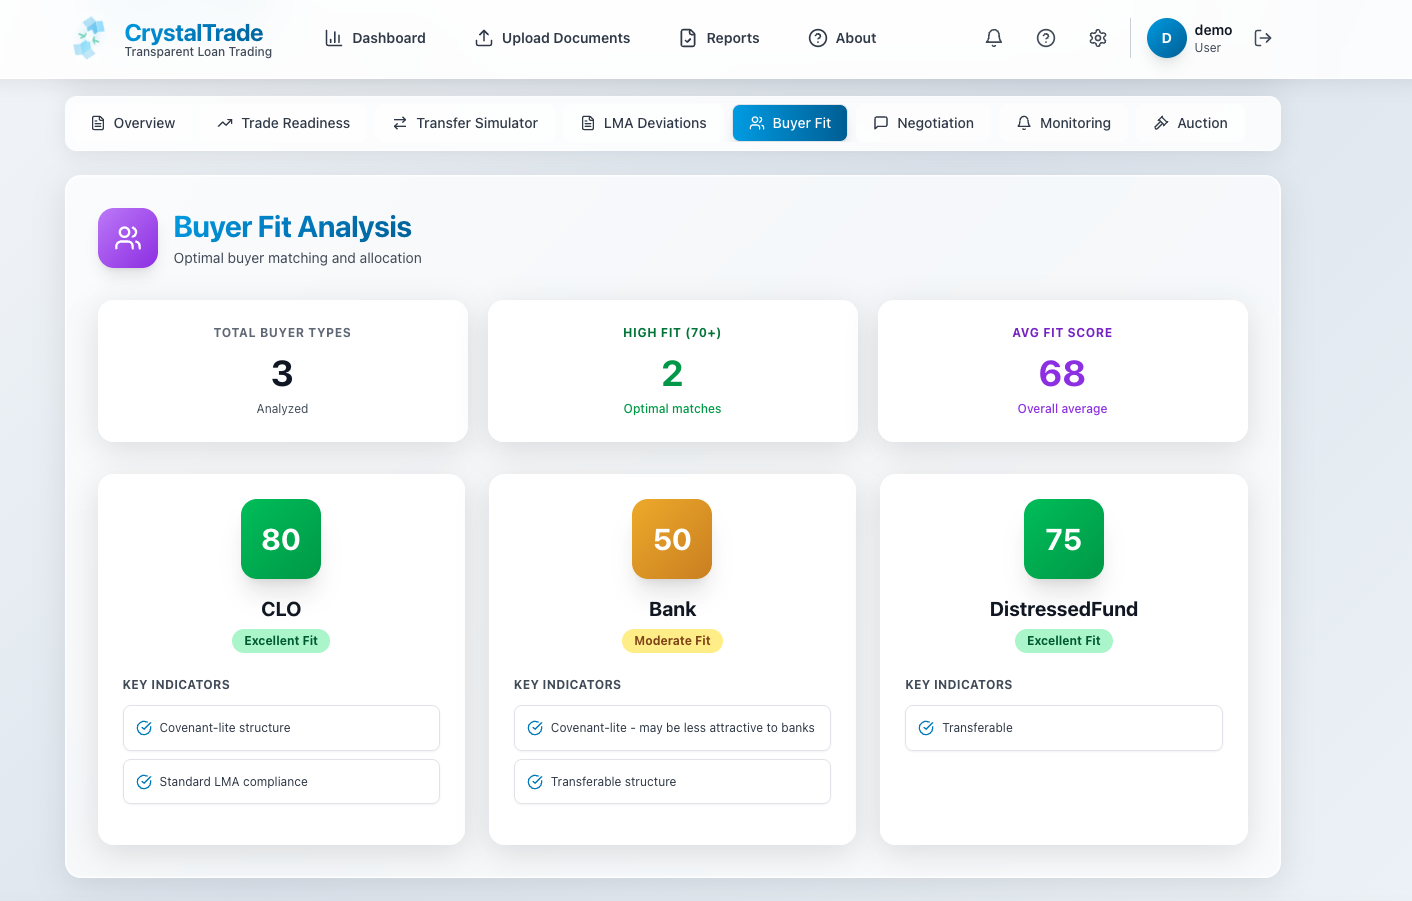
Task: Click the logout arrow icon
Action: coord(1262,38)
